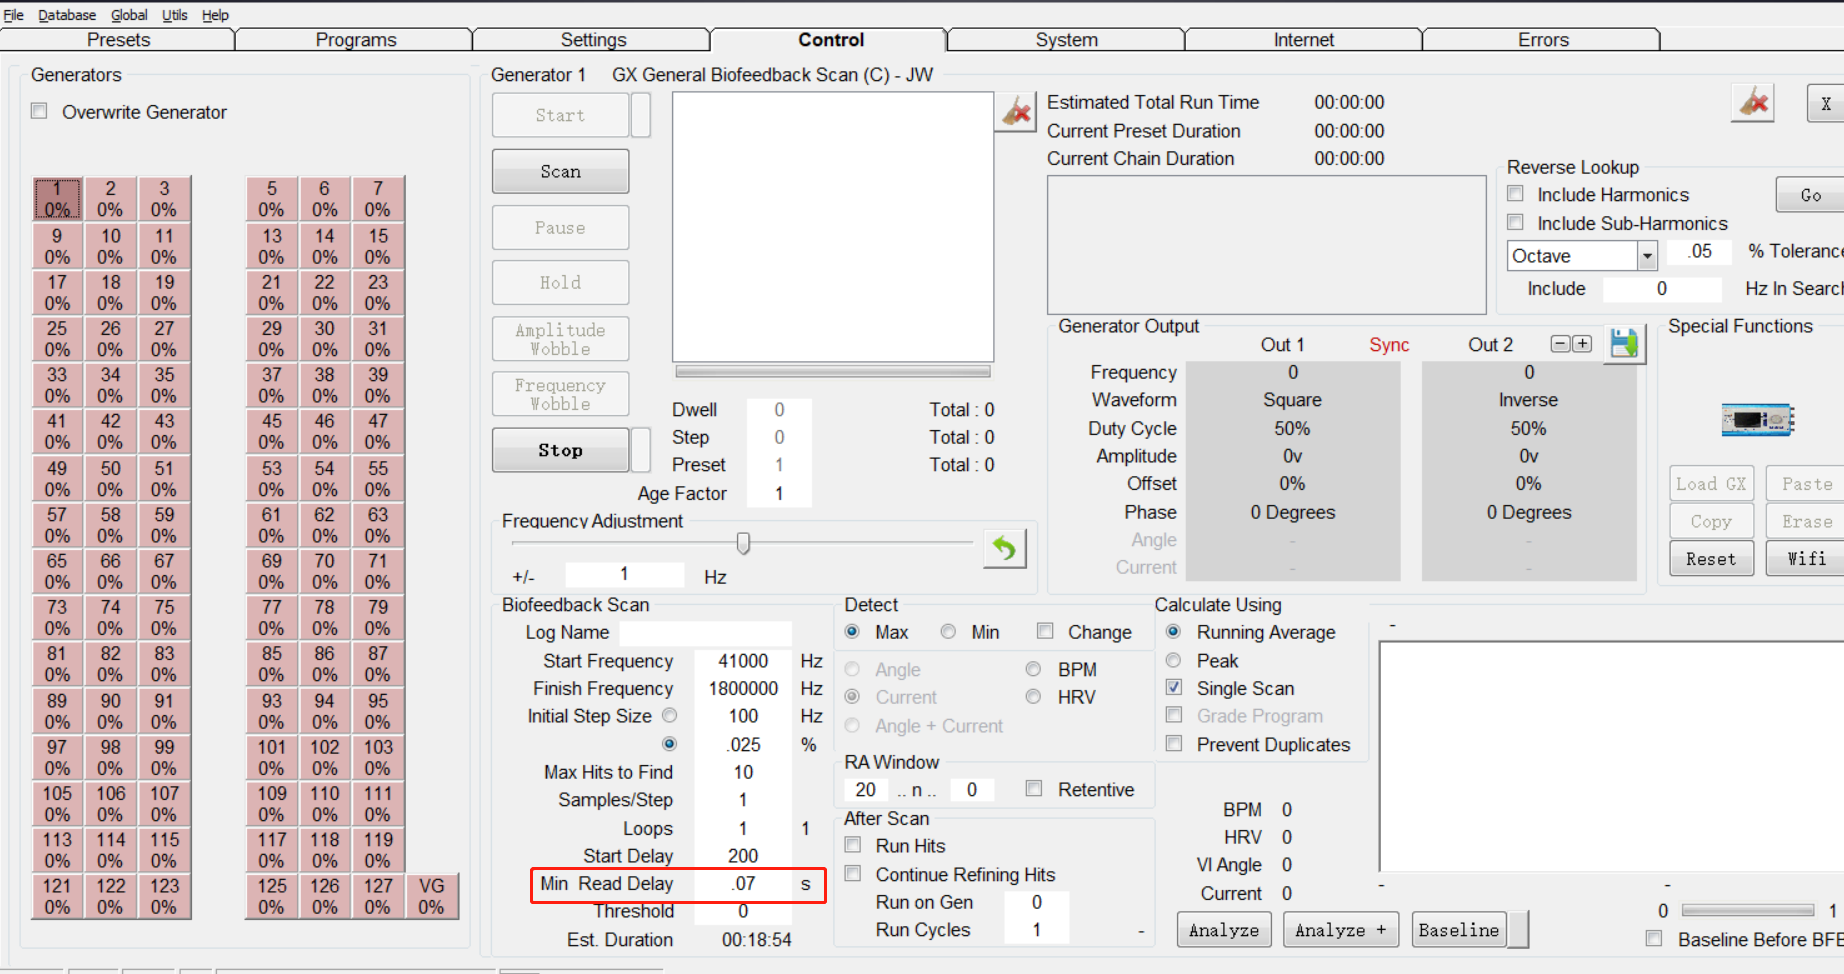
Task: Select the VG generator cell
Action: click(431, 896)
